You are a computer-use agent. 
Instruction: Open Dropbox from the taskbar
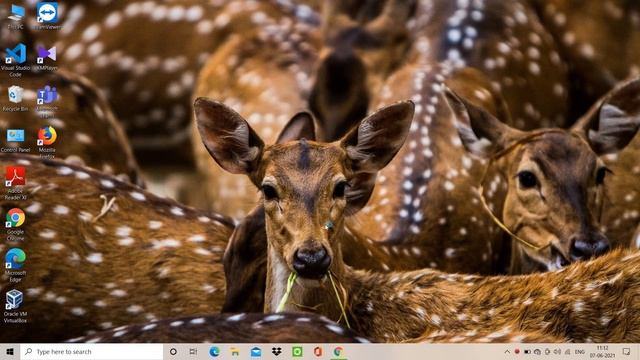click(277, 352)
